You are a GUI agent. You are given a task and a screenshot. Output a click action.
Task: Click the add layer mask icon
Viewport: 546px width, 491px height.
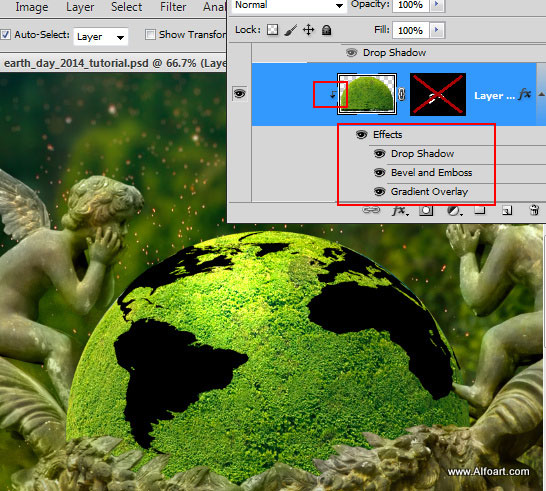[426, 210]
